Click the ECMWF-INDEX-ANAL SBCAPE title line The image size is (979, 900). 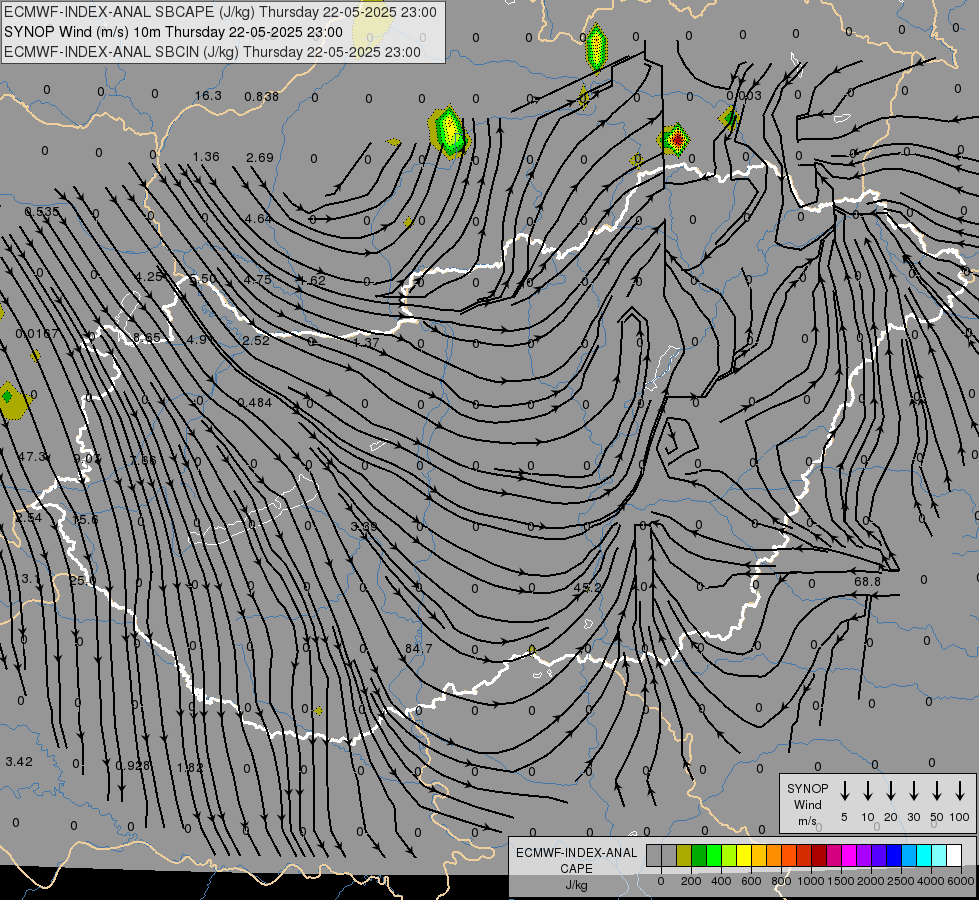point(220,12)
